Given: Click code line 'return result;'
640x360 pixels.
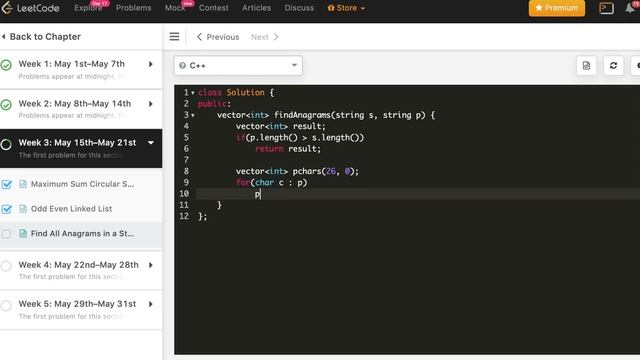Looking at the screenshot, I should click(288, 149).
